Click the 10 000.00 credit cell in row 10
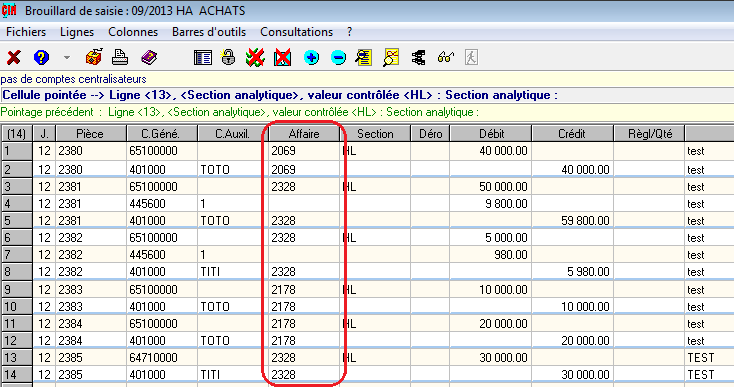 (573, 307)
